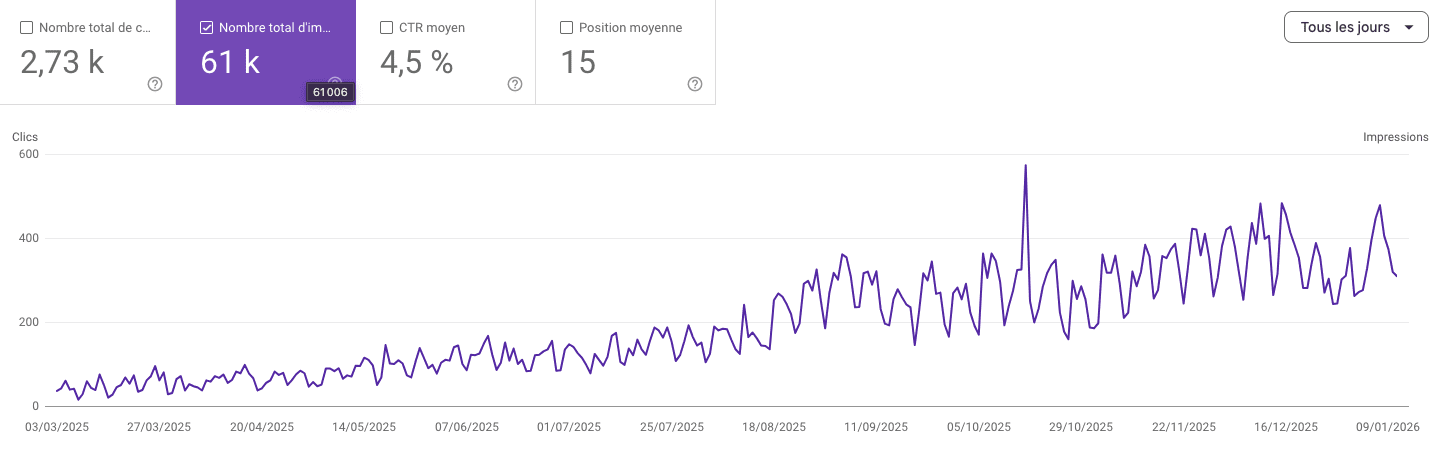Click the average position value 15
The height and width of the screenshot is (455, 1442).
tap(578, 62)
